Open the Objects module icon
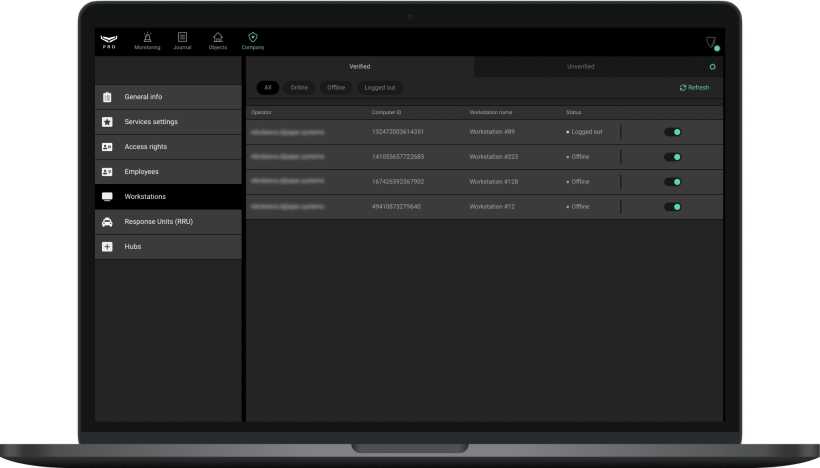820x468 pixels. tap(218, 39)
